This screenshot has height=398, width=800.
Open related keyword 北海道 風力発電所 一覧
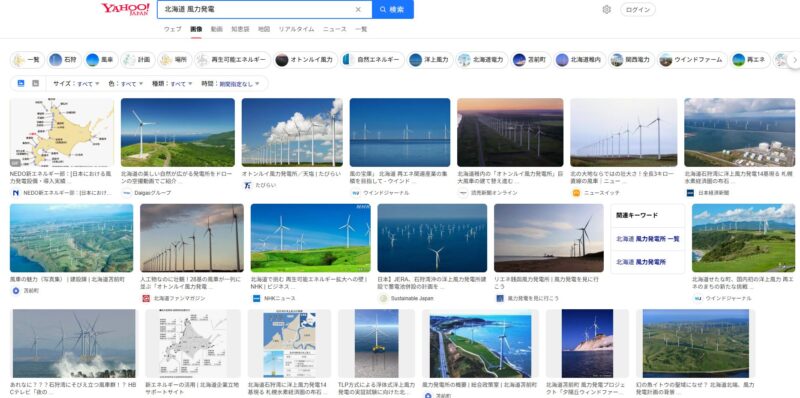[647, 239]
